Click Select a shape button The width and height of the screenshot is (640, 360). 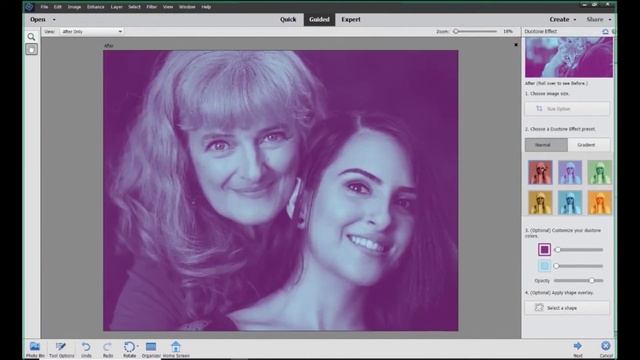point(567,308)
